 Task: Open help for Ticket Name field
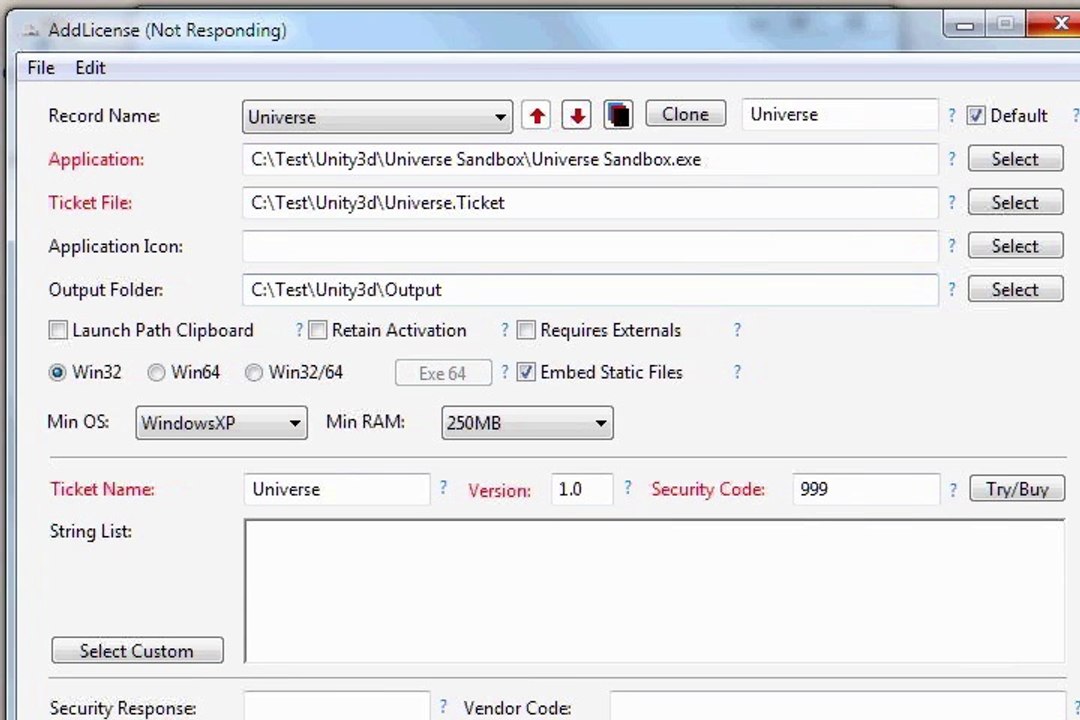pyautogui.click(x=443, y=488)
